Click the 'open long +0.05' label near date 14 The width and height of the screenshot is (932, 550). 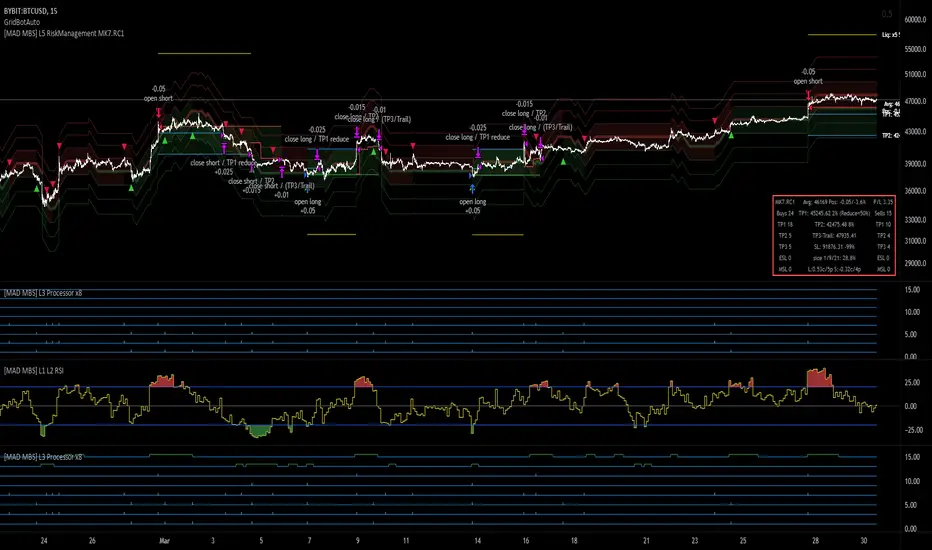[473, 206]
